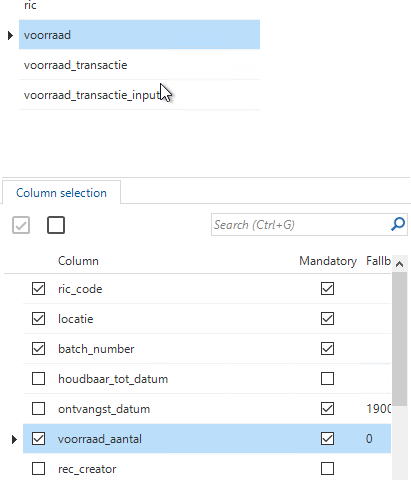The image size is (411, 480).
Task: Select the voorraad_transactie table row
Action: pos(139,65)
